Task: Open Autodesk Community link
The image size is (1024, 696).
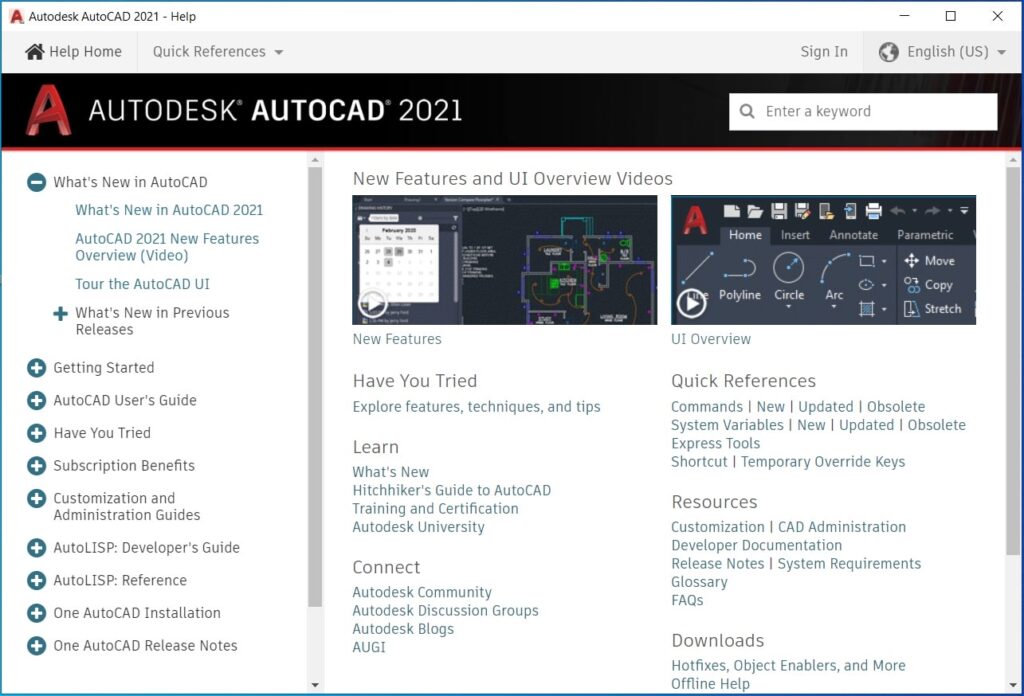Action: tap(422, 592)
